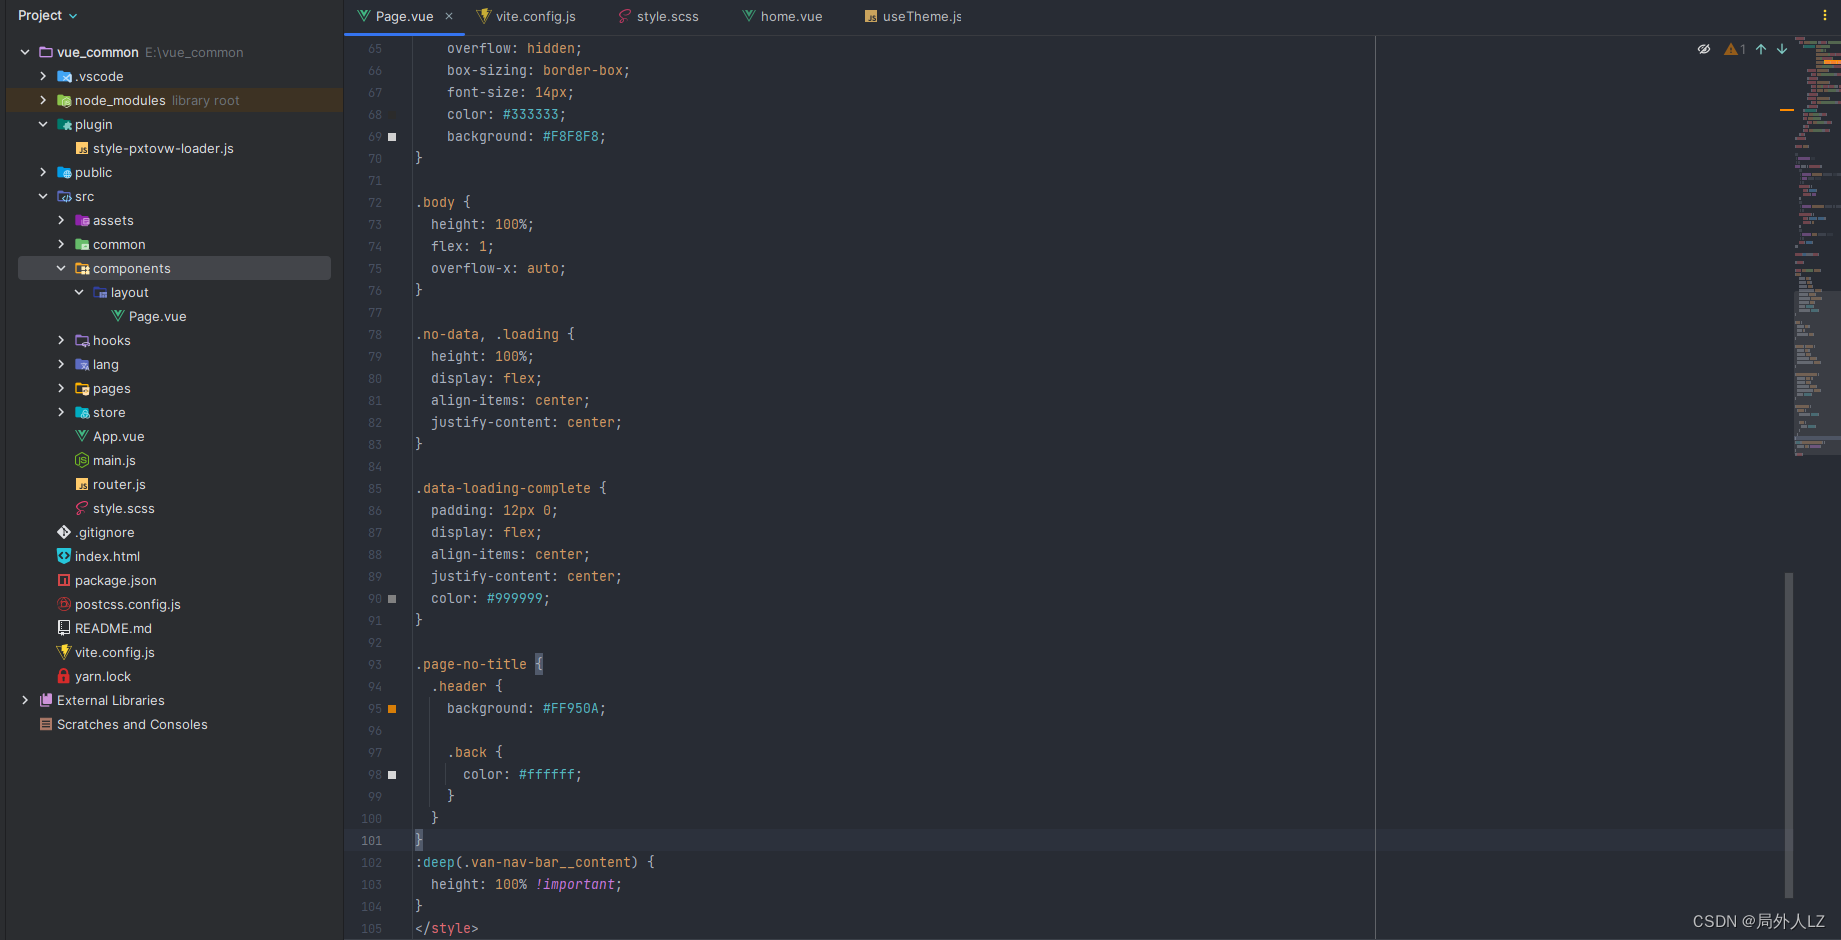
Task: Switch to the useTheme.js tab
Action: (913, 16)
